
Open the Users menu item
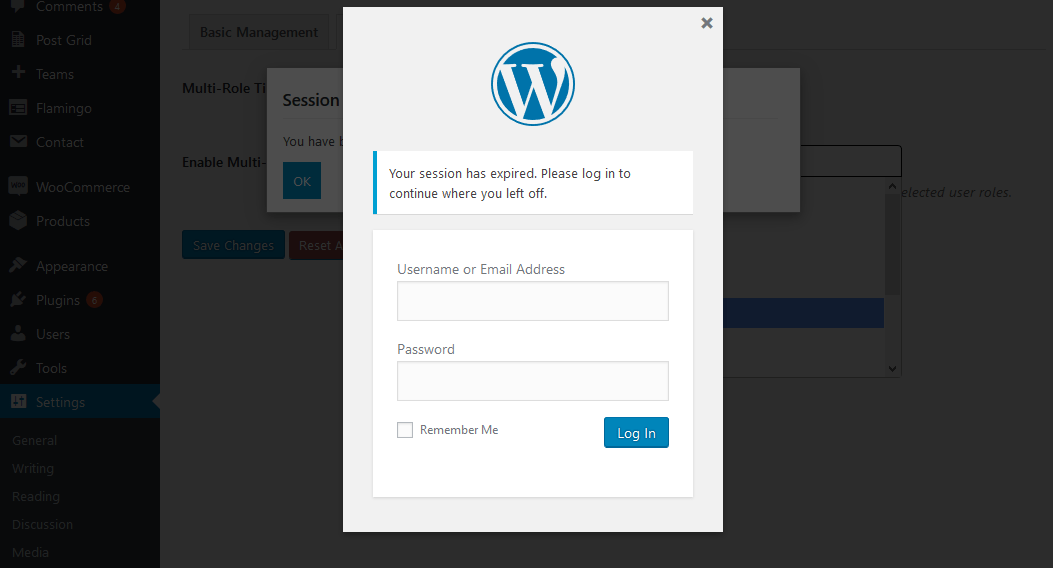pyautogui.click(x=53, y=334)
